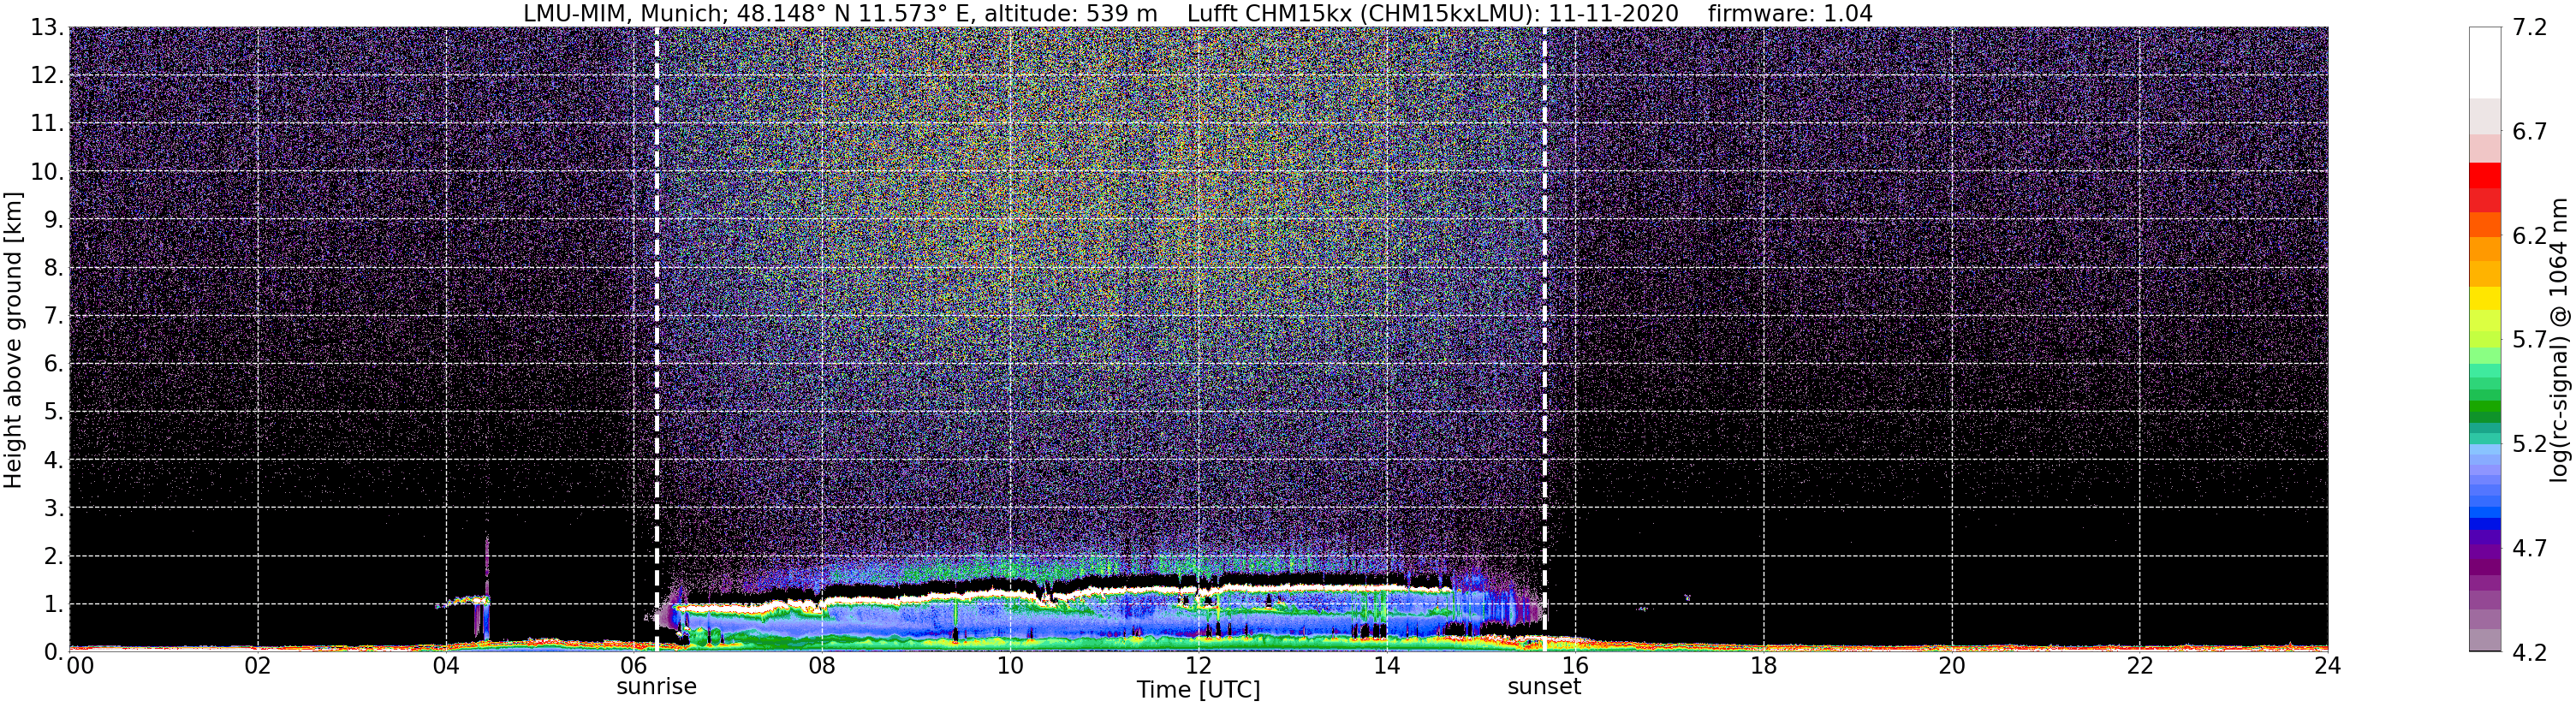Click height-axis tick label '7.'
This screenshot has width=2576, height=707.
pos(54,316)
